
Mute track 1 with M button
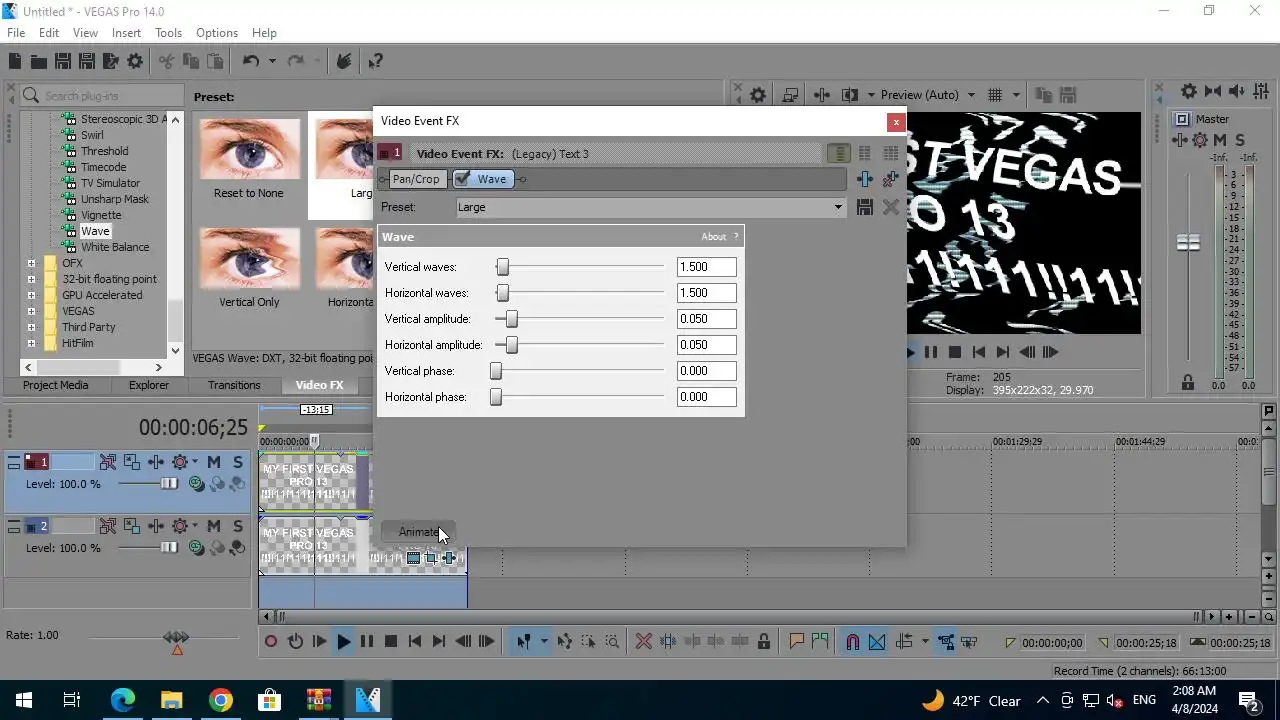(x=214, y=462)
